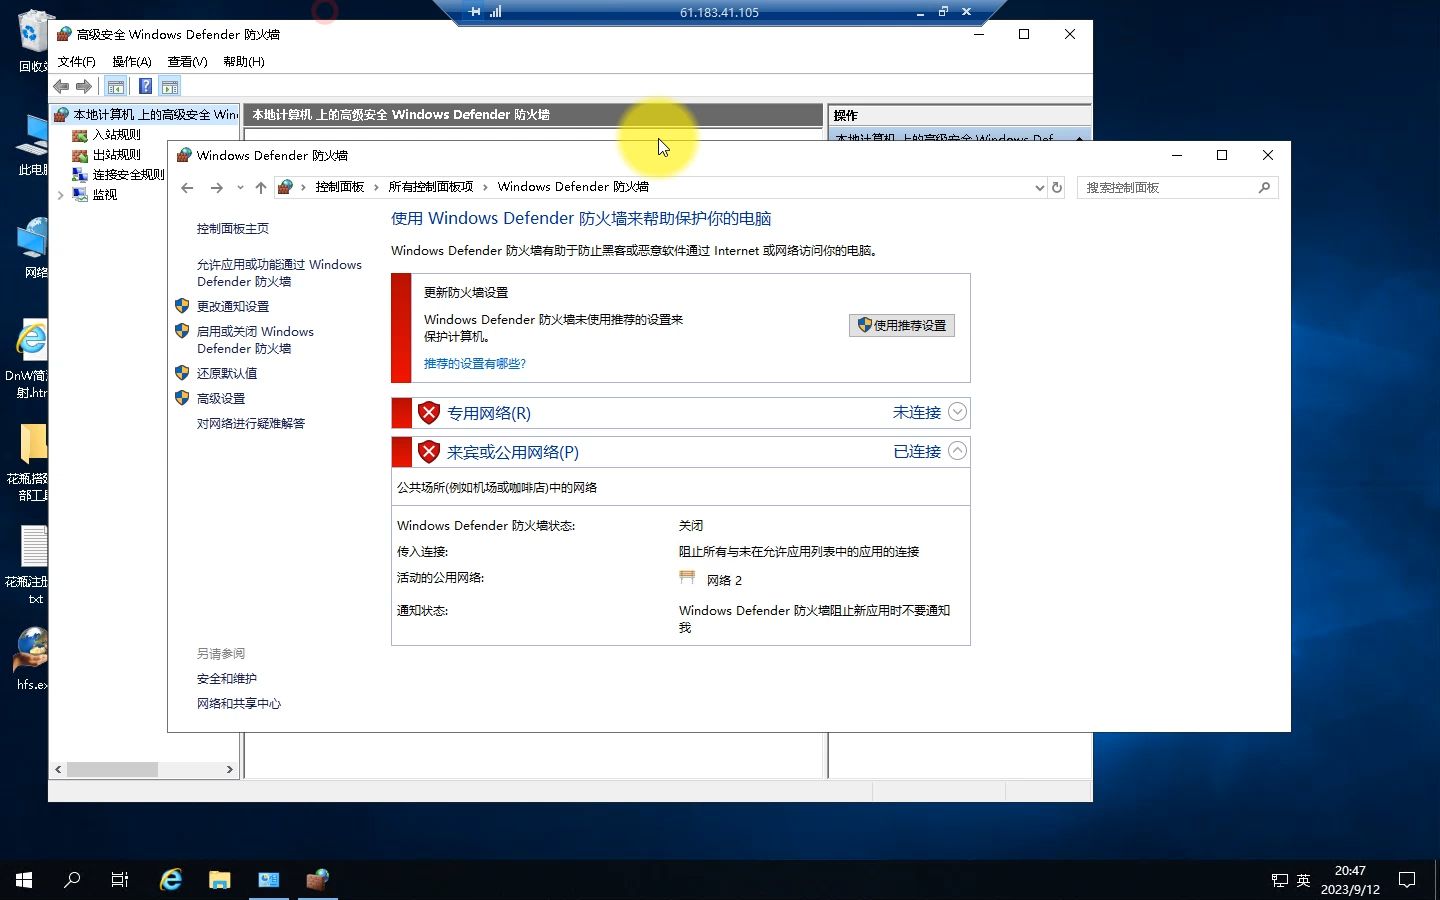The image size is (1440, 900).
Task: Click the 搜索控制面板 search box
Action: click(1178, 188)
